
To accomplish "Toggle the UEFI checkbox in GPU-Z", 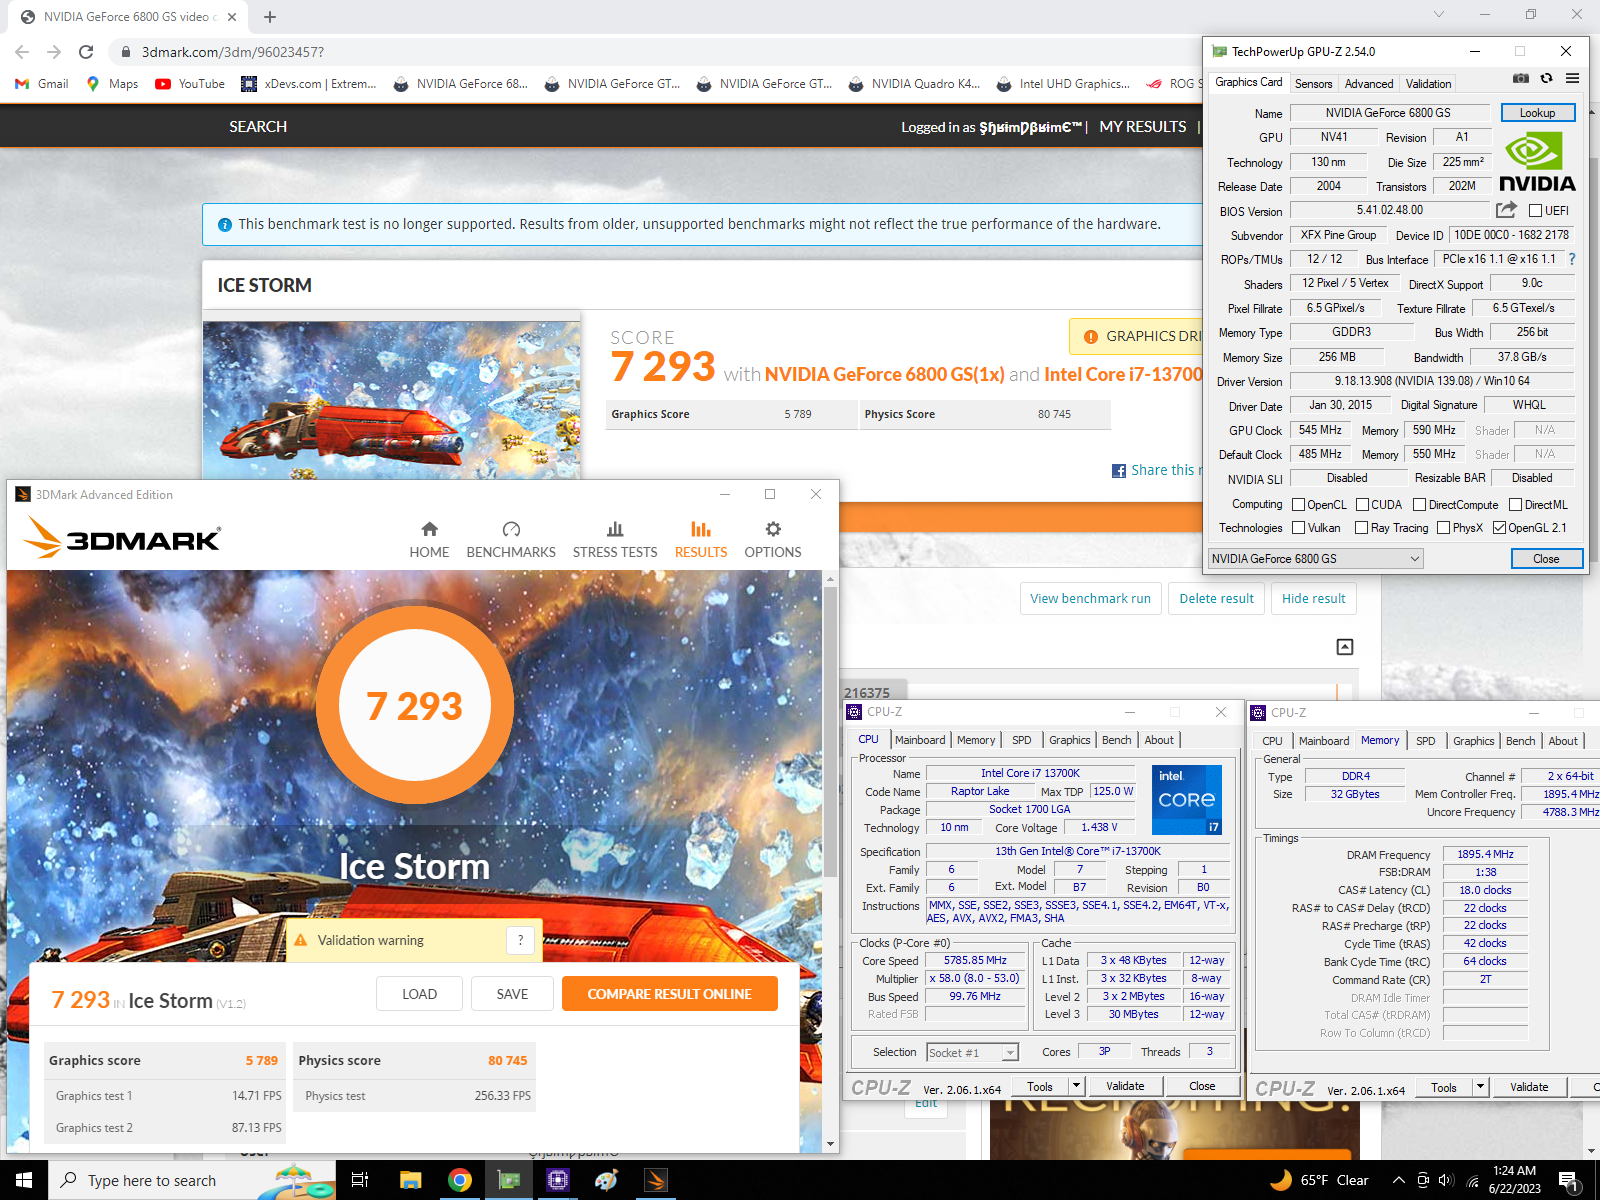I will pyautogui.click(x=1535, y=211).
